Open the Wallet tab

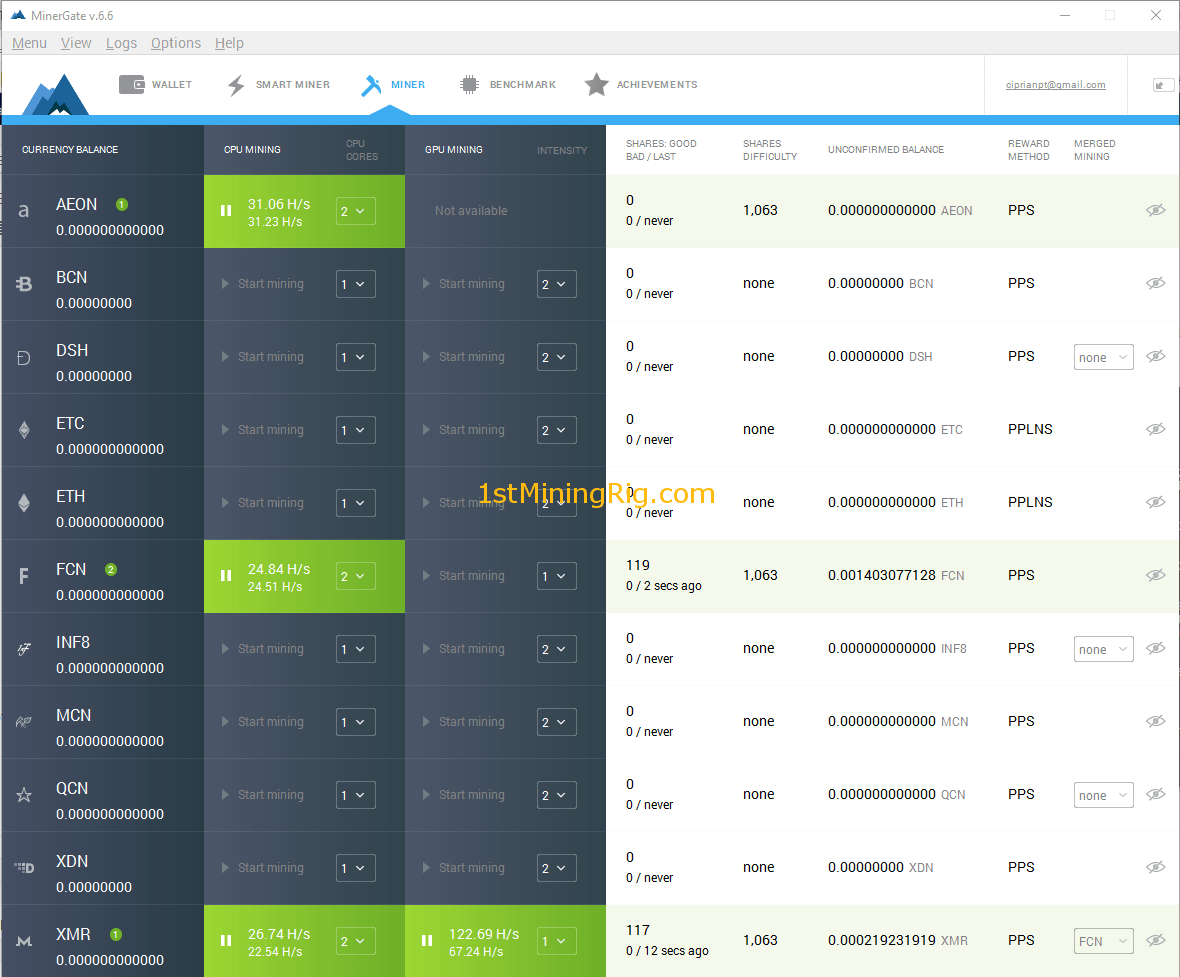(x=156, y=84)
